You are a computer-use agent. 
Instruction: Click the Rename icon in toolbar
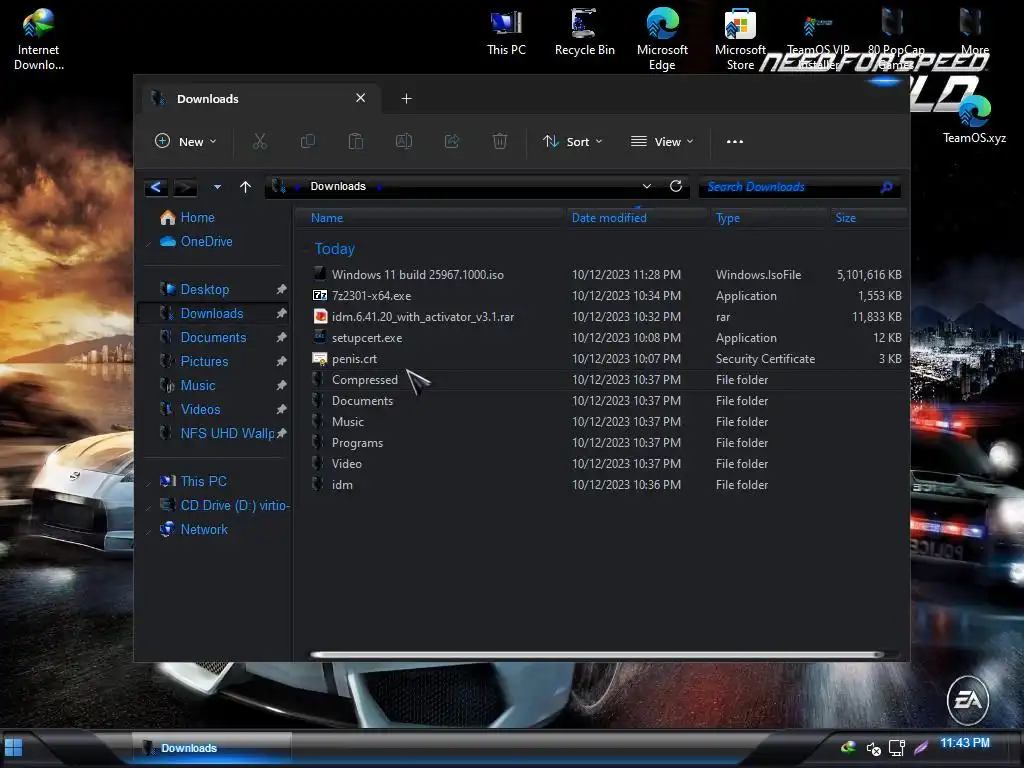[x=404, y=141]
